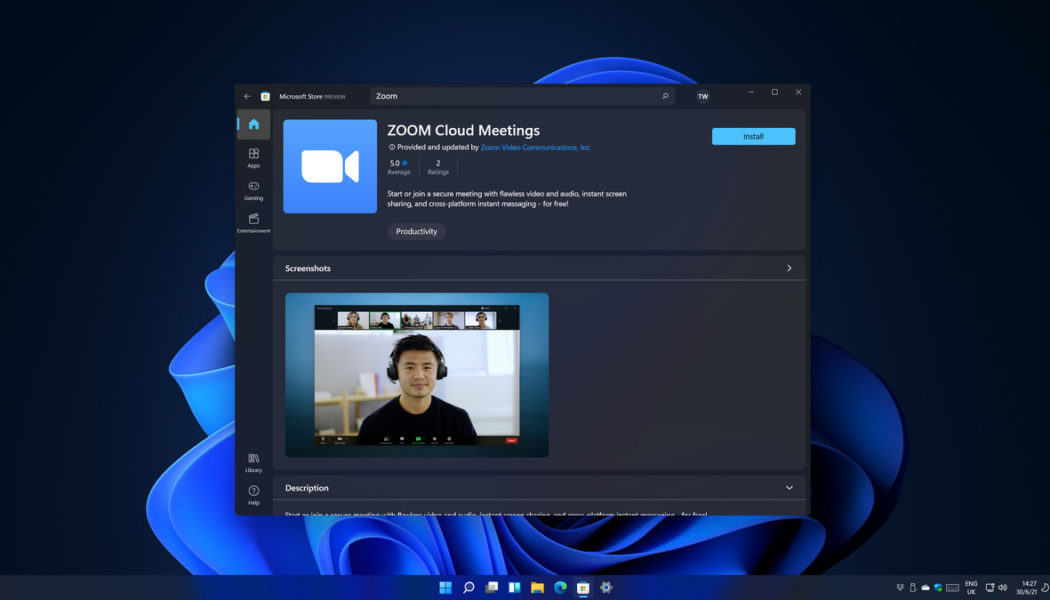View the 2 Ratings for the app
Viewport: 1050px width, 600px height.
click(438, 166)
